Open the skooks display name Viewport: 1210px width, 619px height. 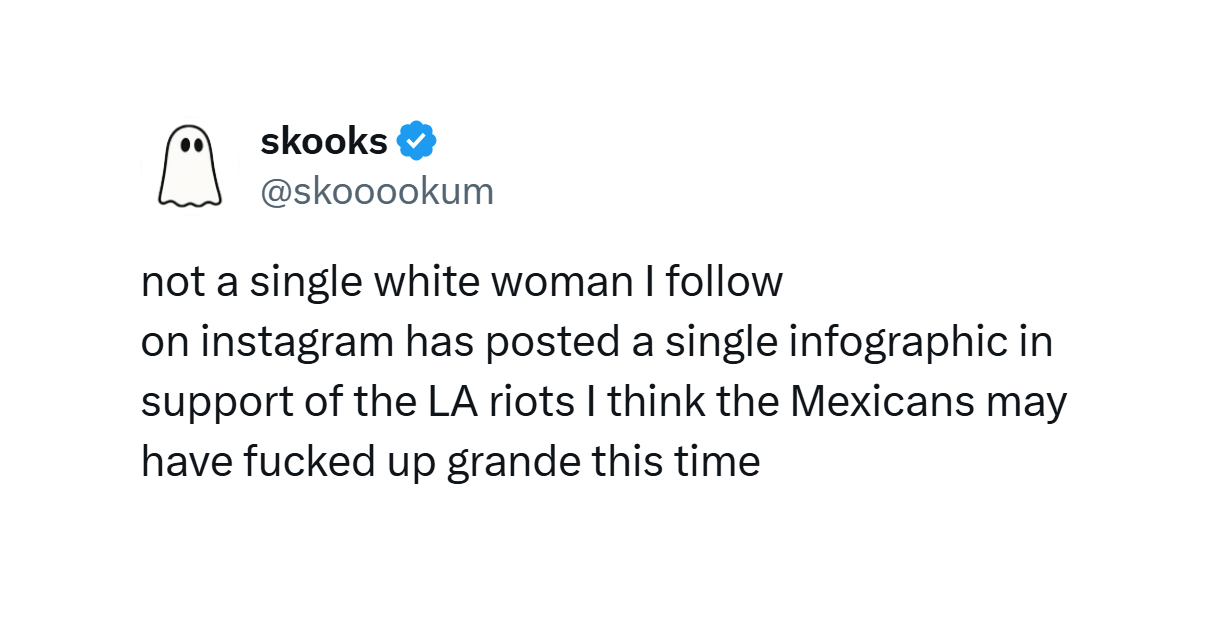tap(324, 141)
